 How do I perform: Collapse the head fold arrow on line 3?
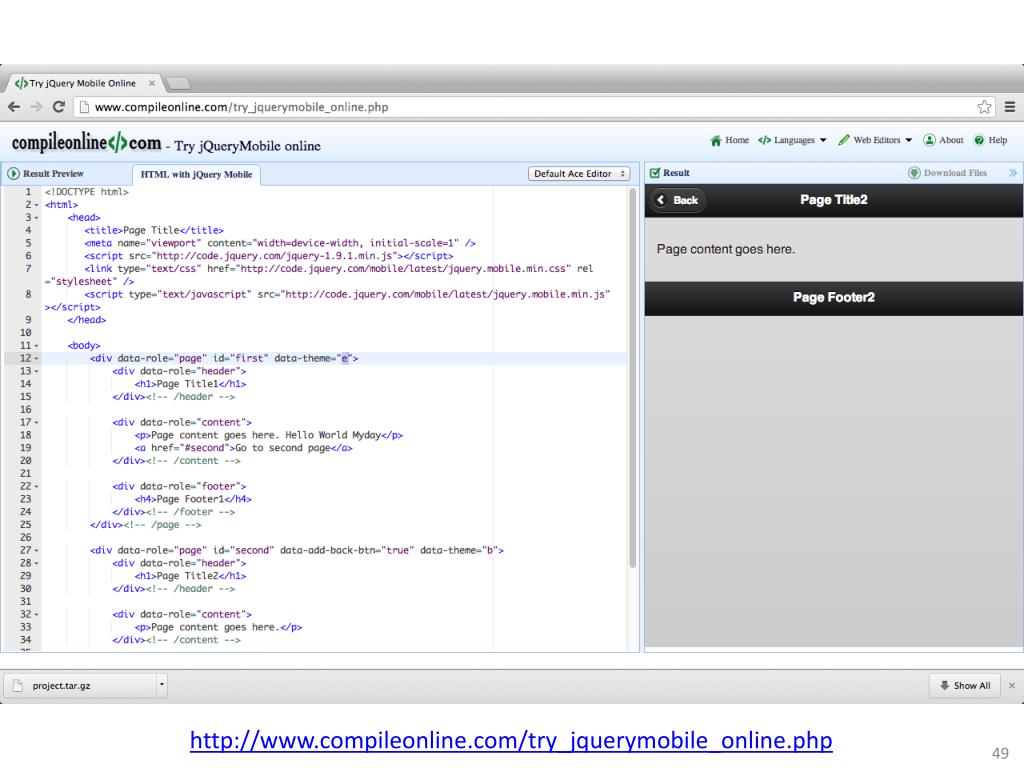point(36,217)
